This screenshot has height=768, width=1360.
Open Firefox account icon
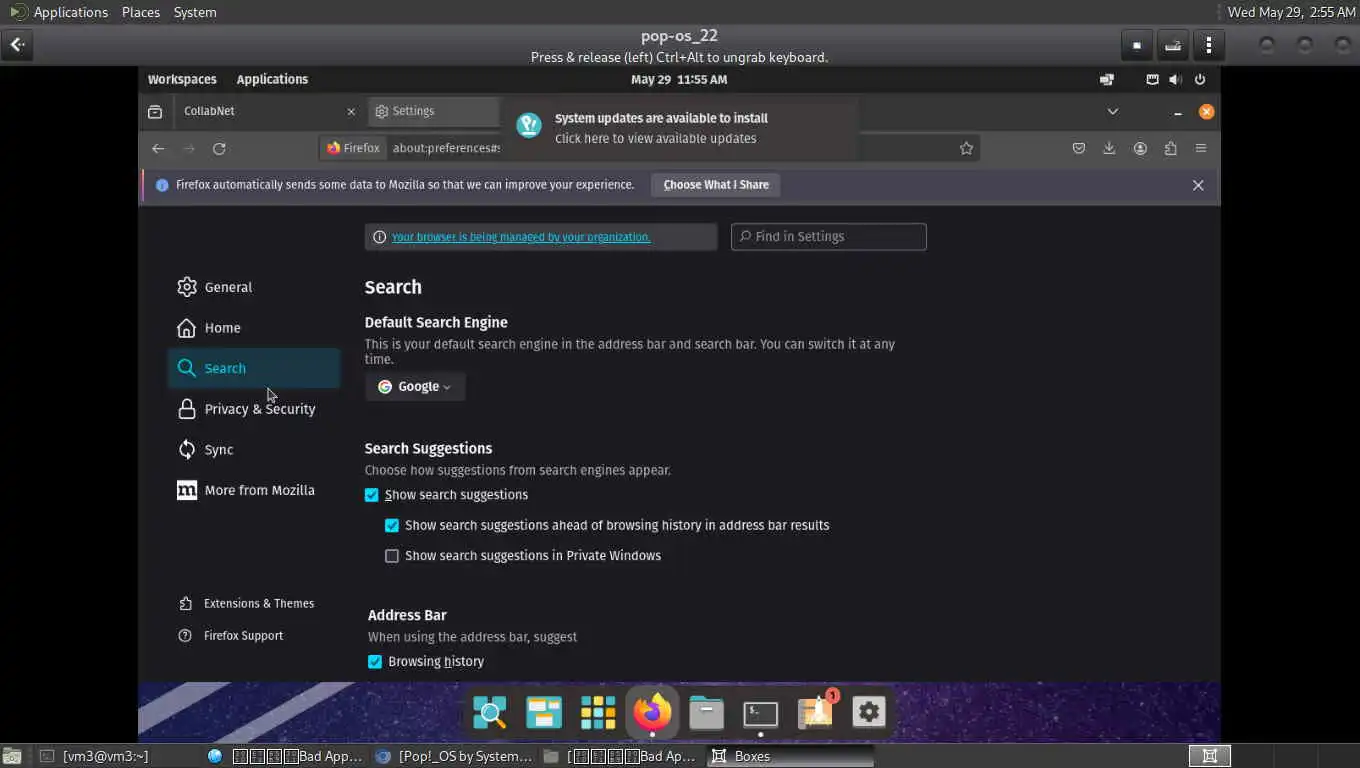point(1140,148)
